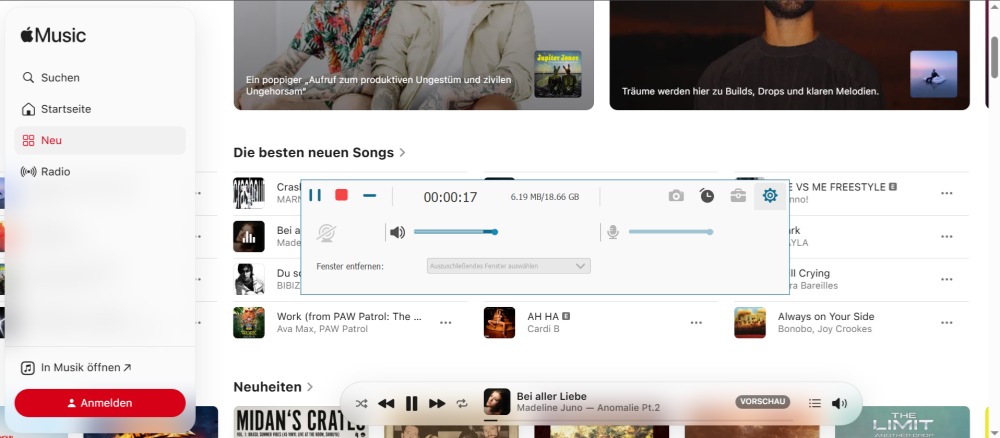Click the Bei aller Liebe player artwork
Screen dimensions: 1000x438
coord(497,402)
